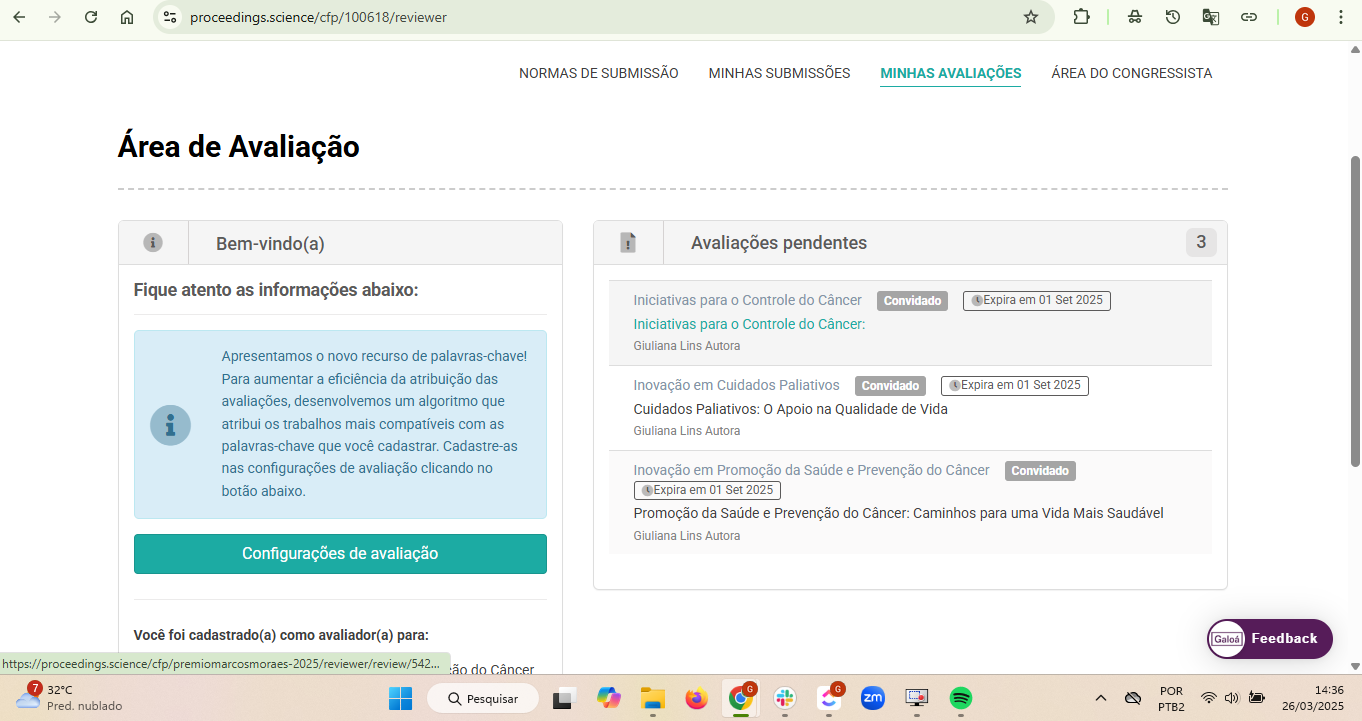Viewport: 1362px width, 721px height.
Task: Click the pending count badge 3
Action: pos(1201,242)
